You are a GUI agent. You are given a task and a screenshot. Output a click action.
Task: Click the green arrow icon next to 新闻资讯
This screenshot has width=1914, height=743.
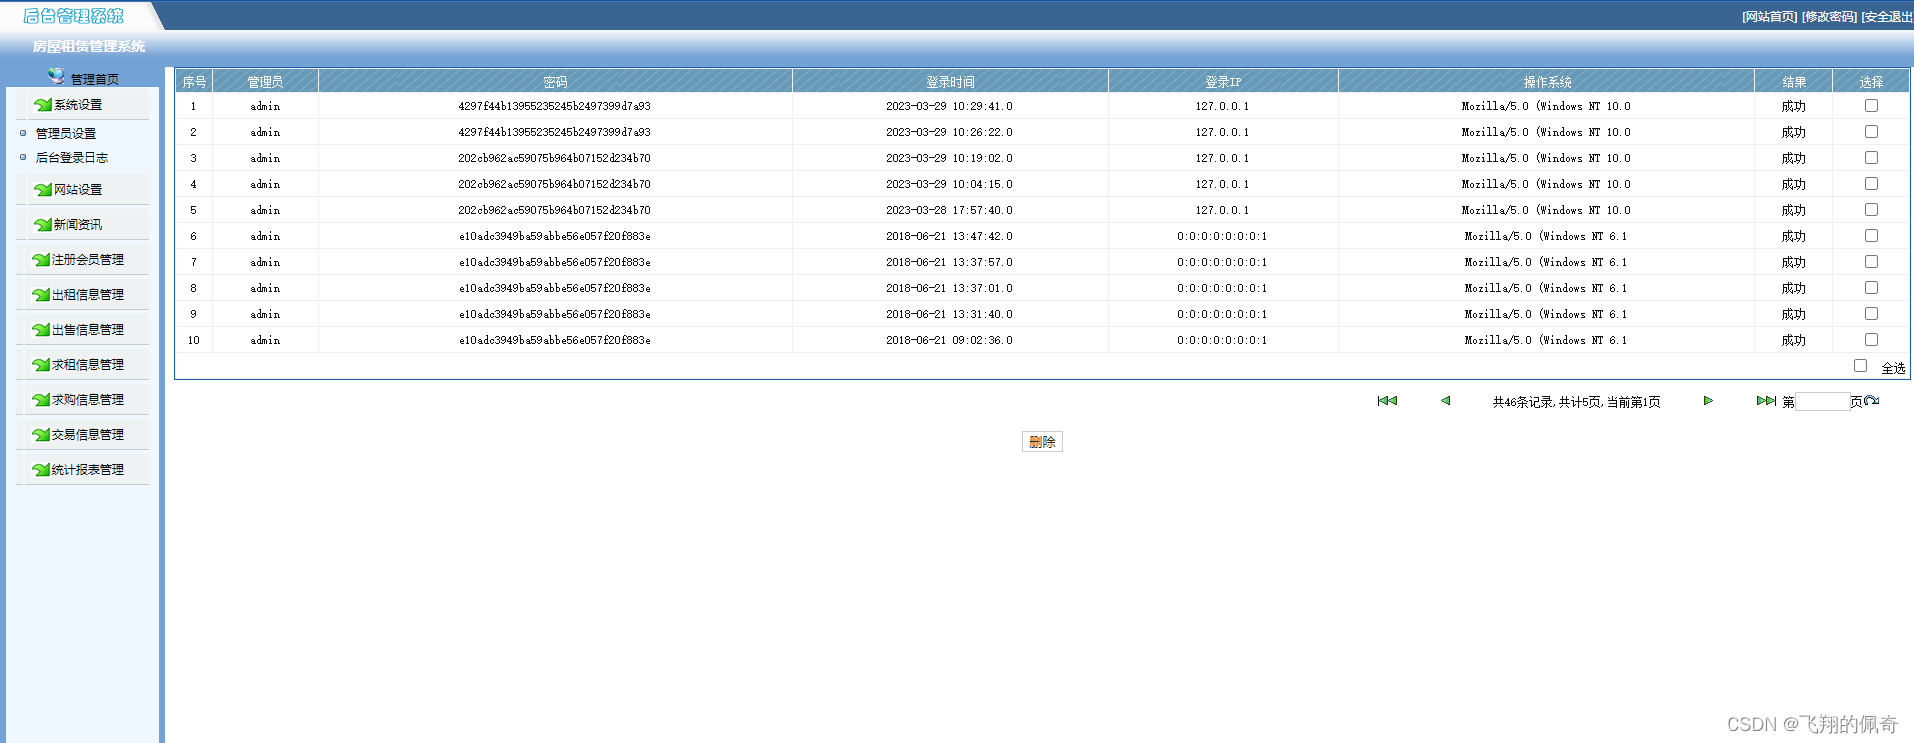[x=43, y=224]
